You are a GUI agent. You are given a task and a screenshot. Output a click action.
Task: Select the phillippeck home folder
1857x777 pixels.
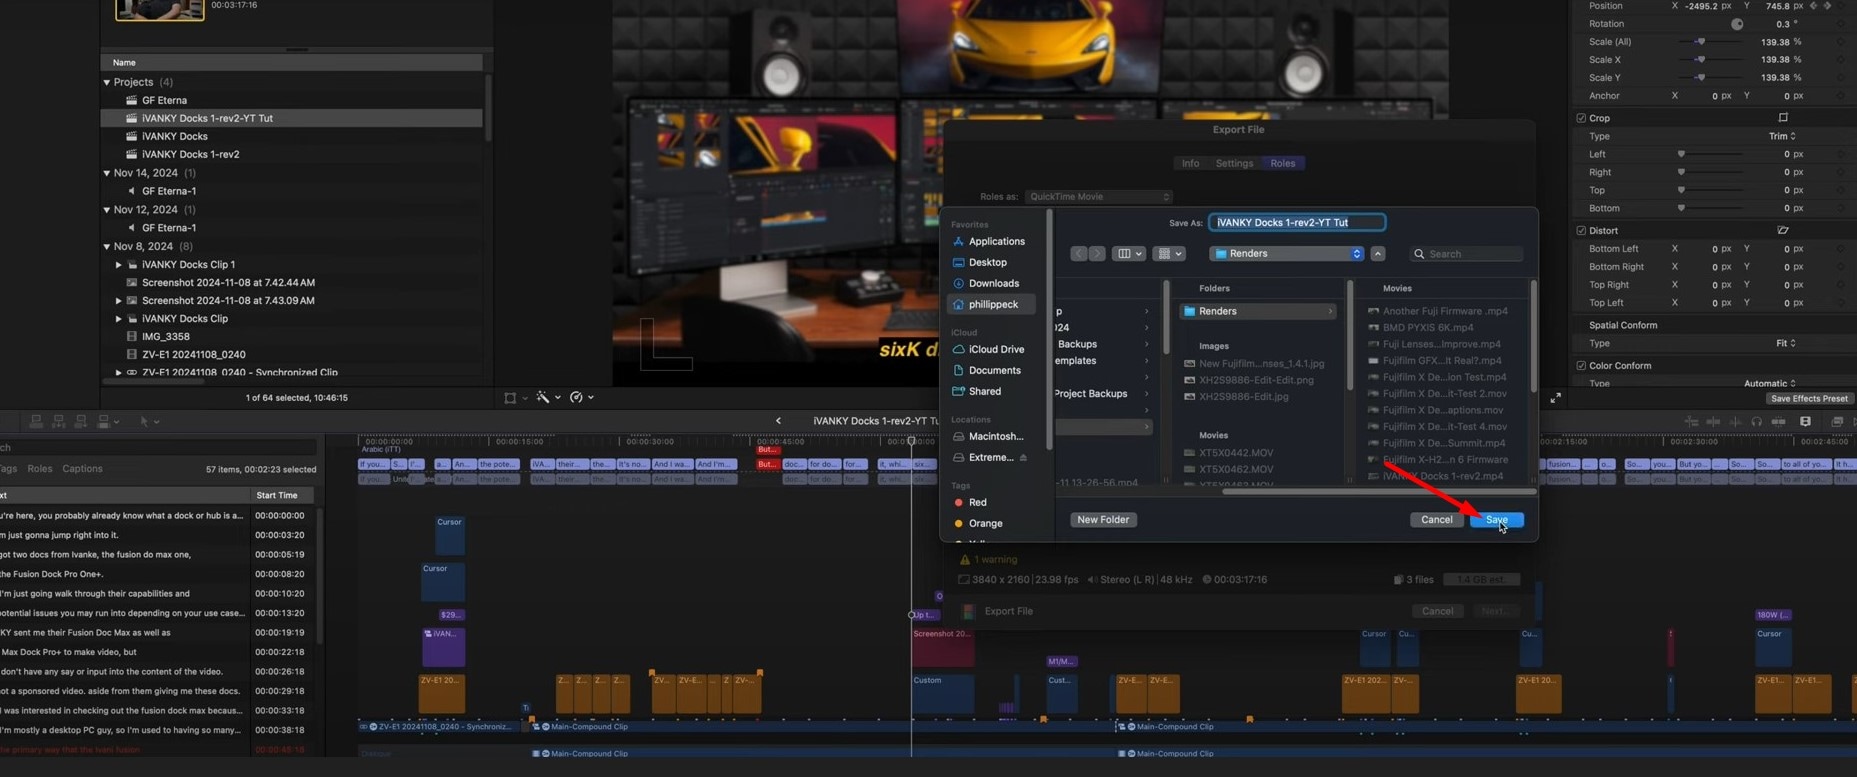(x=991, y=304)
